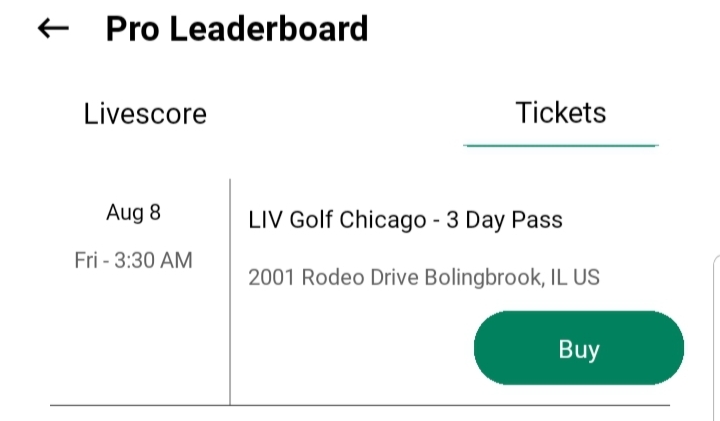Select the Tickets tab
Screen dimensions: 720x421
560,112
